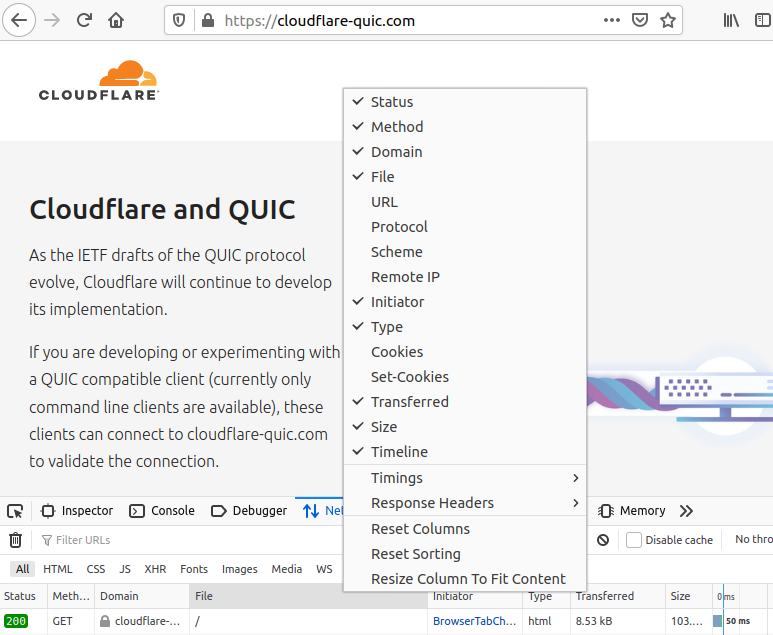Filter requests by JS
Screen dimensions: 773x635
[x=125, y=569]
